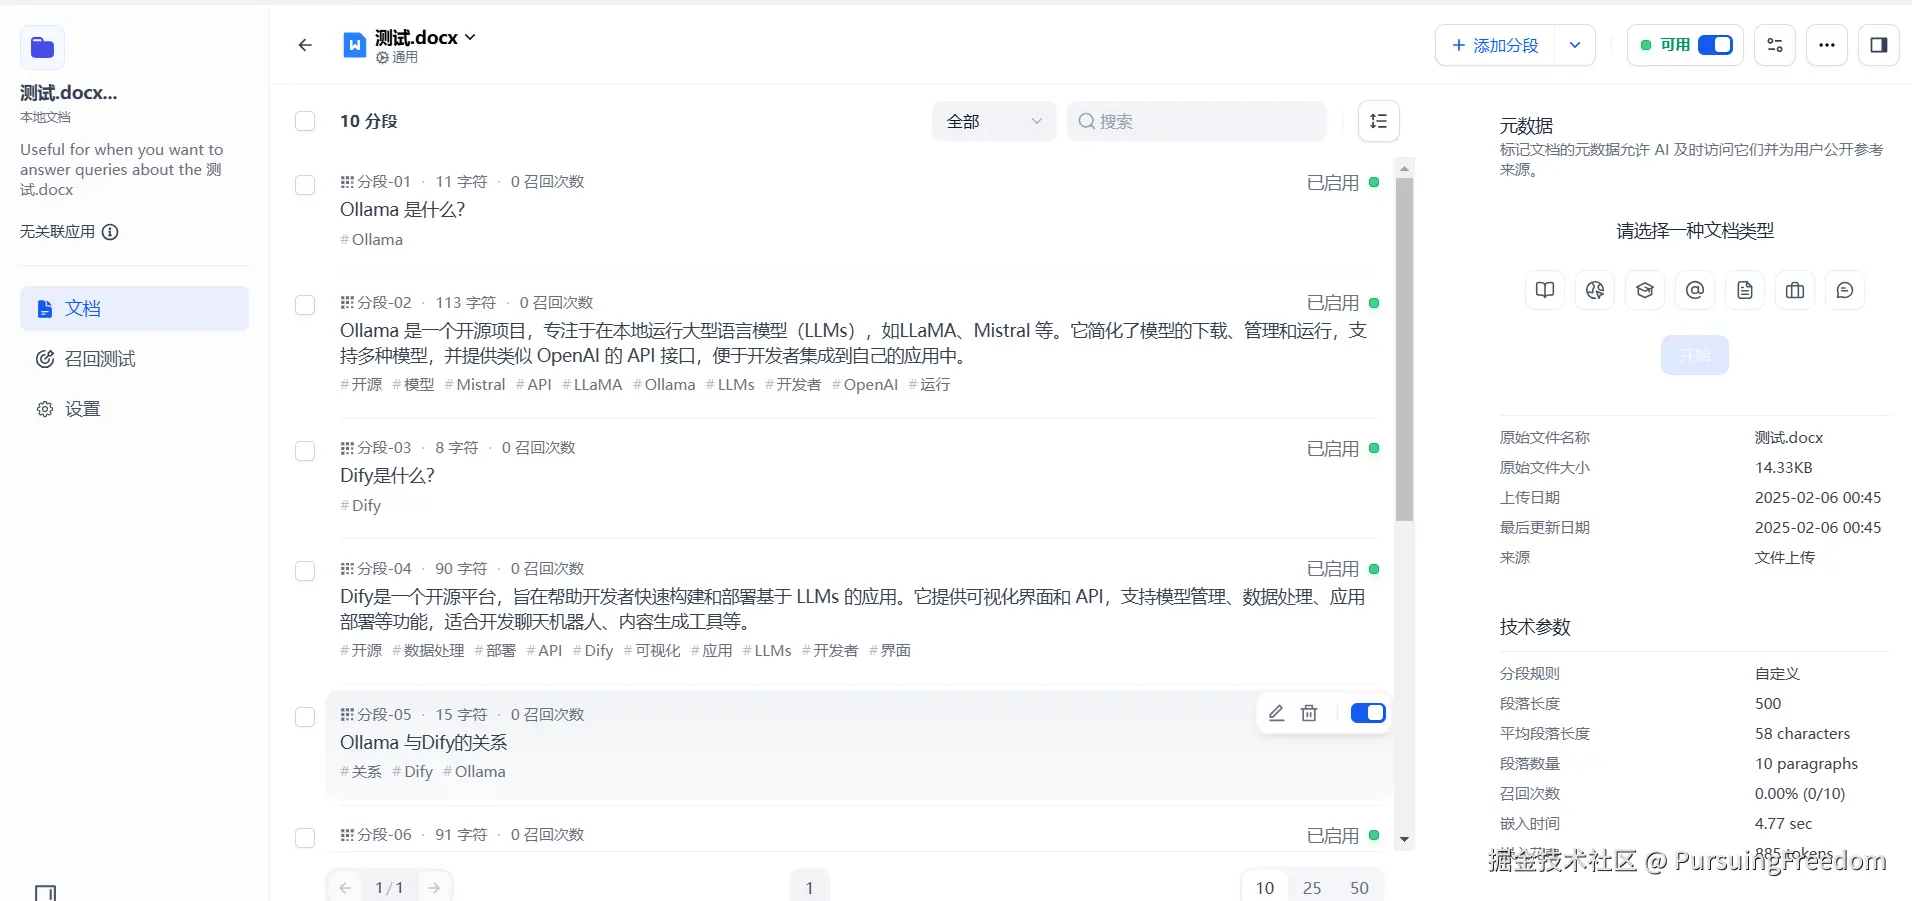
Task: Click the 开始 button under document types
Action: point(1695,355)
